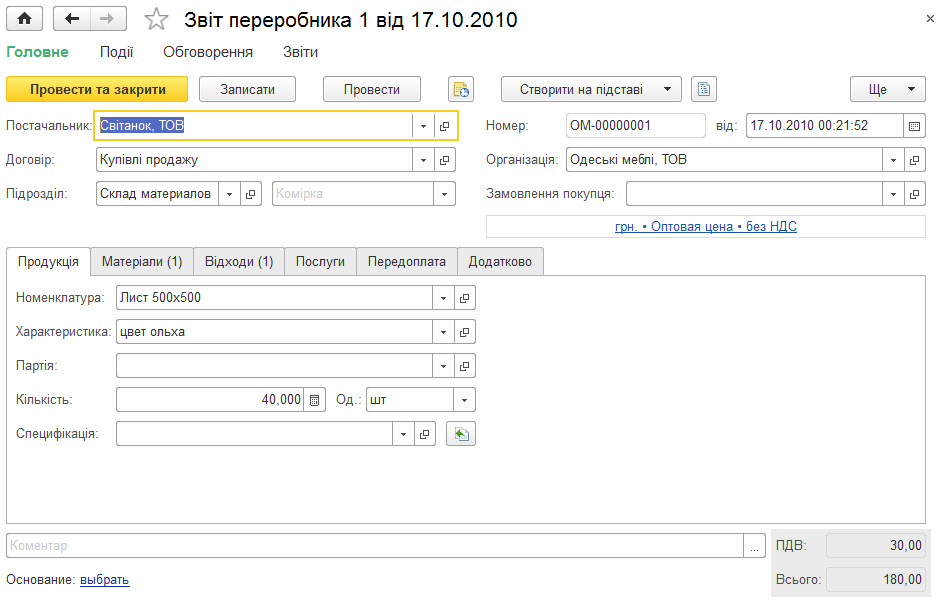Image resolution: width=939 pixels, height=604 pixels.
Task: Click the Записати button
Action: pyautogui.click(x=247, y=89)
